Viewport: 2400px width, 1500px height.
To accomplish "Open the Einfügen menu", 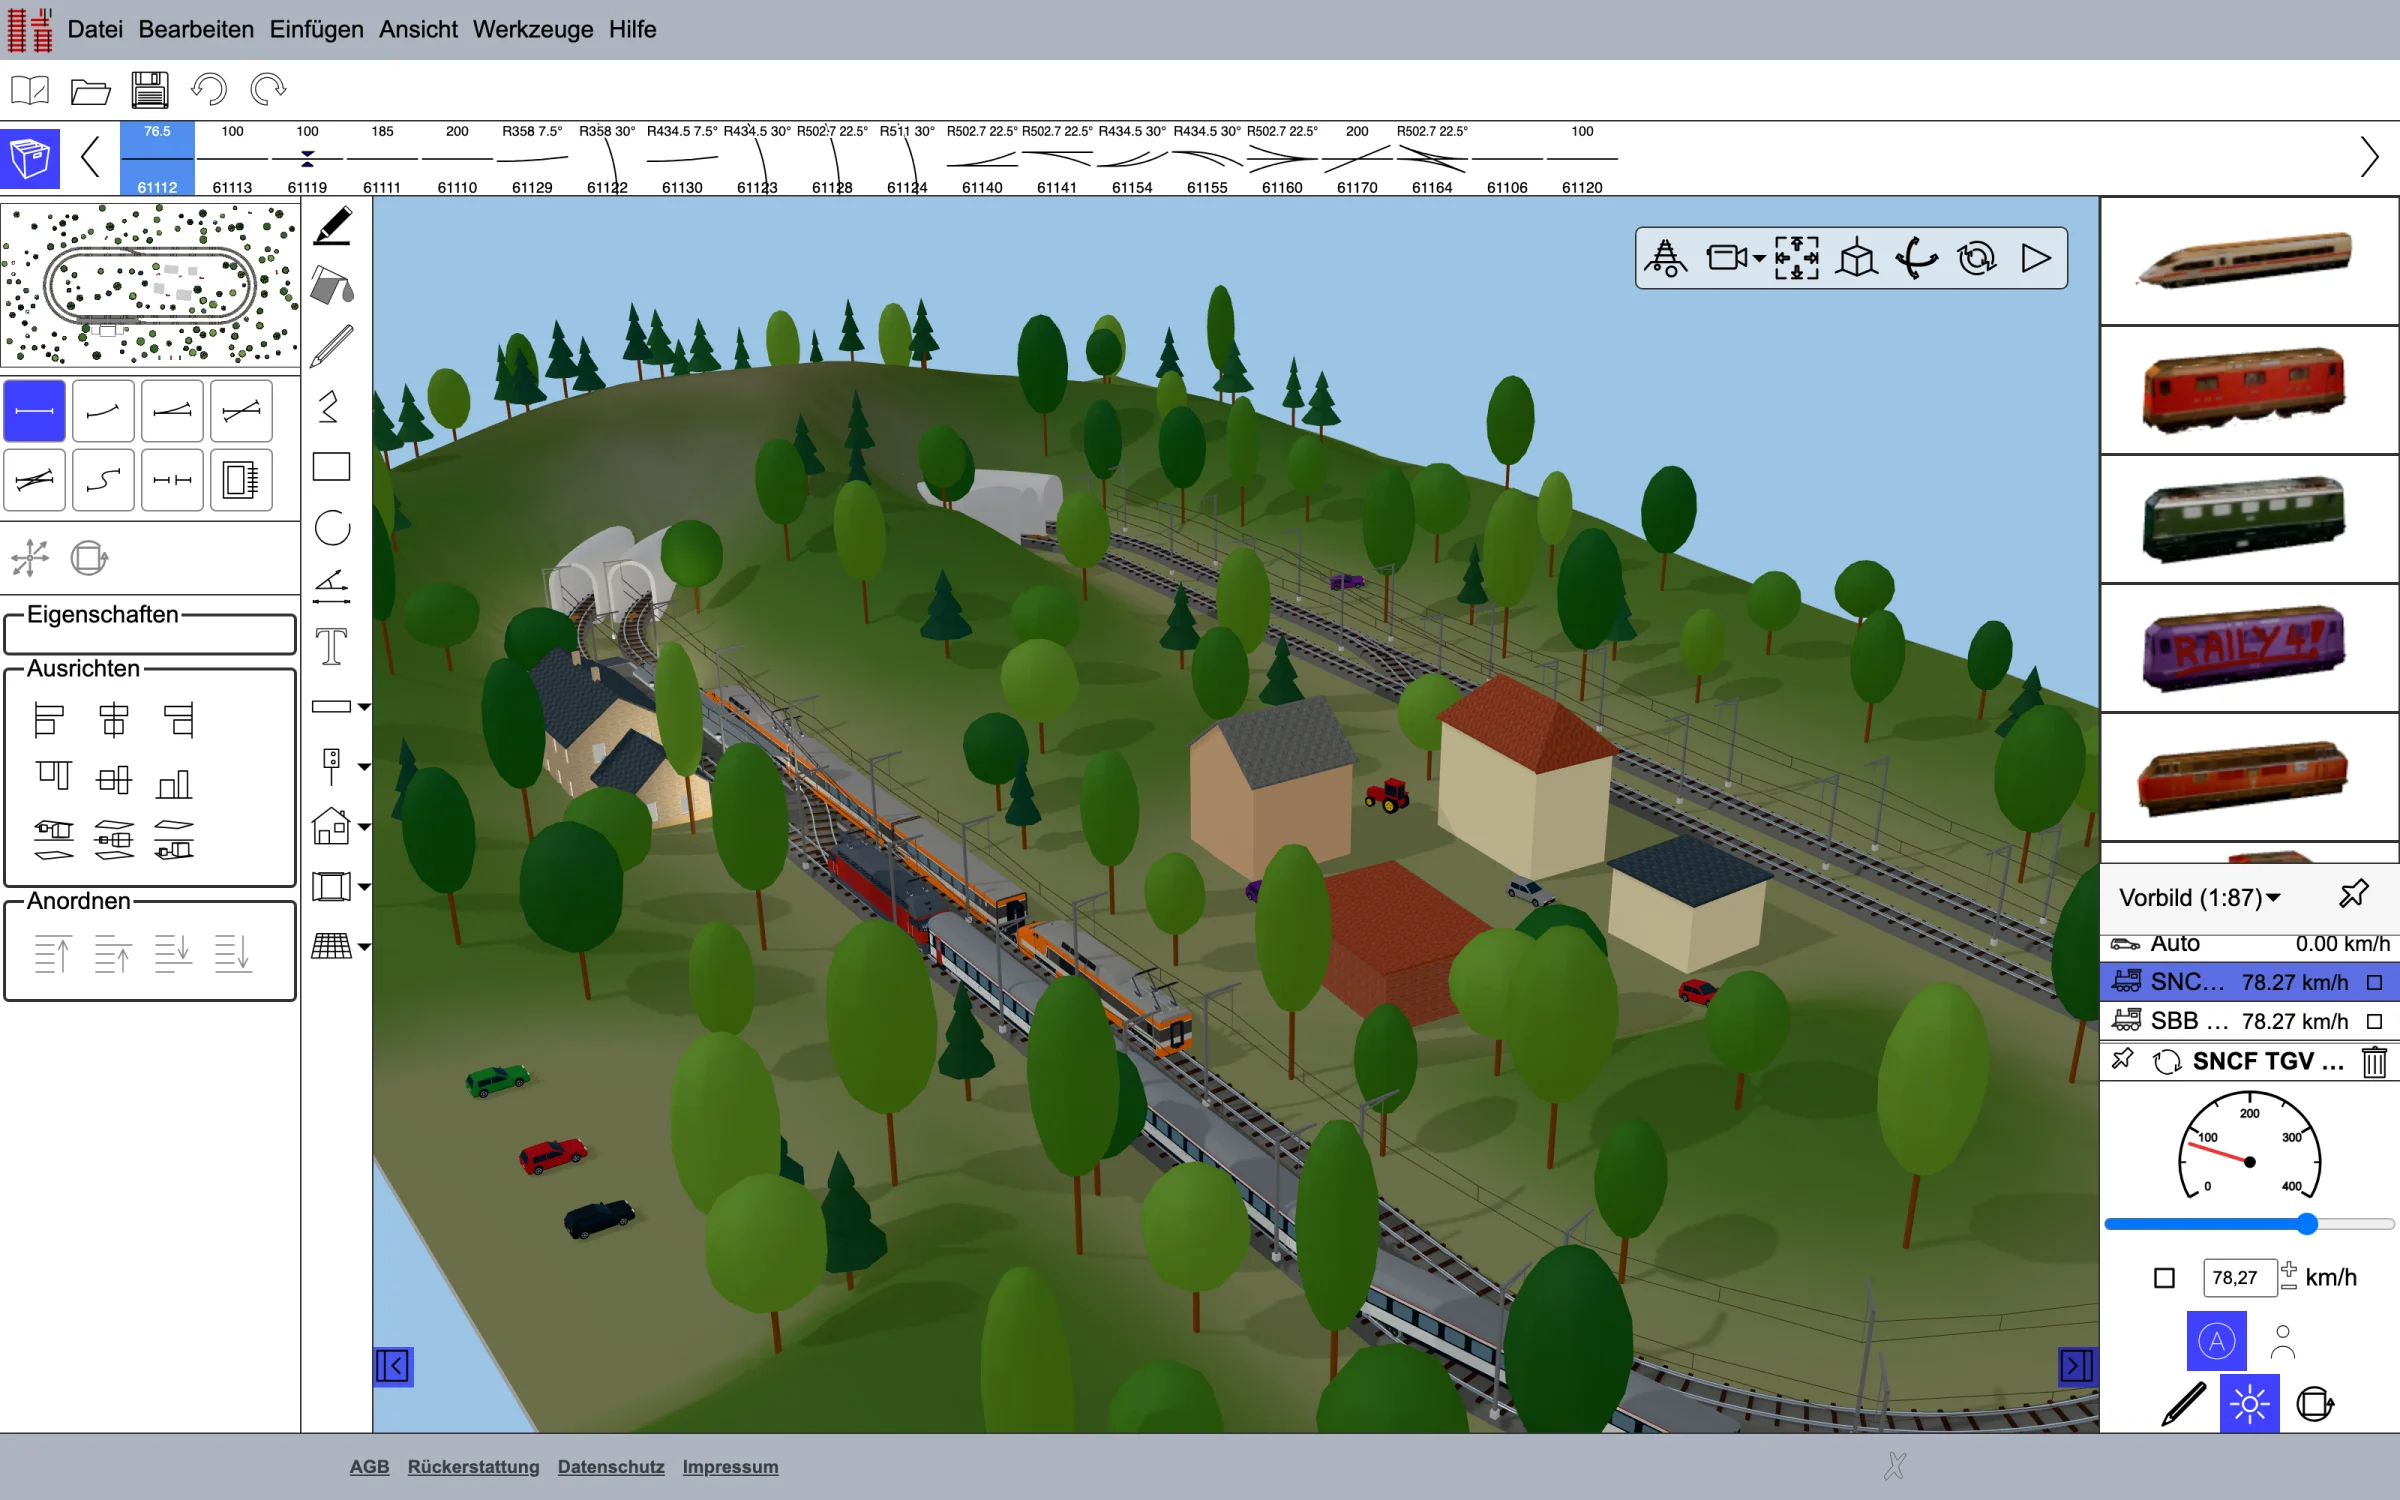I will [x=316, y=29].
